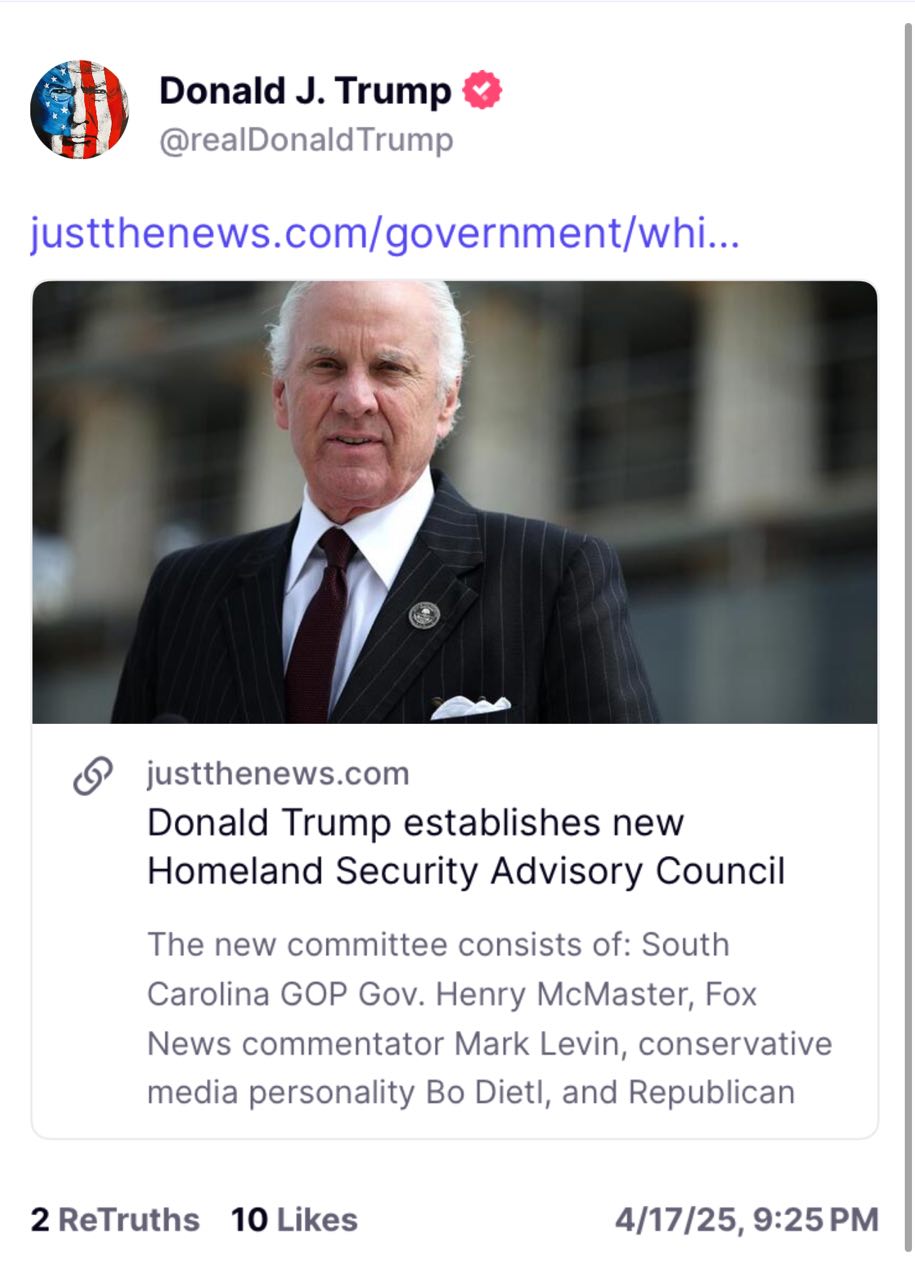Screen dimensions: 915x1280
Task: Open the article preview photo
Action: click(x=455, y=502)
